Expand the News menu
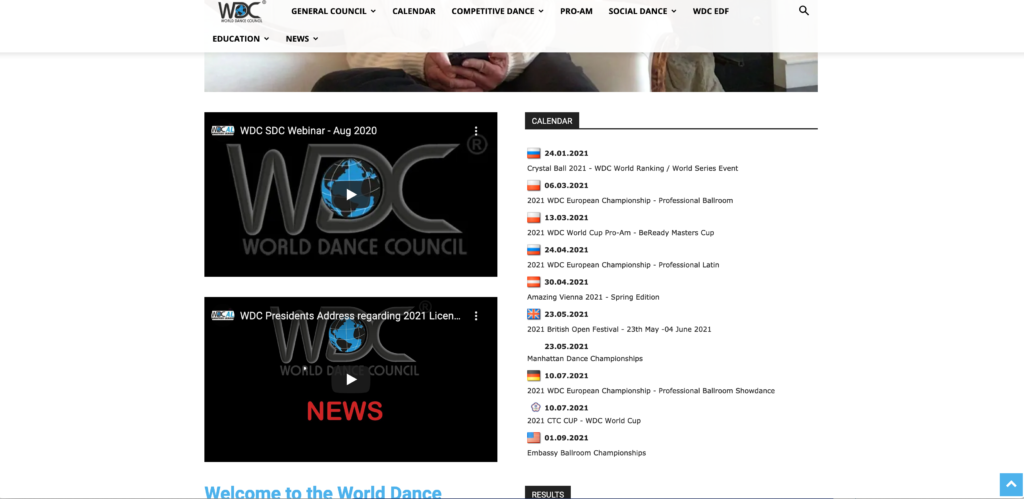The height and width of the screenshot is (499, 1024). click(302, 39)
